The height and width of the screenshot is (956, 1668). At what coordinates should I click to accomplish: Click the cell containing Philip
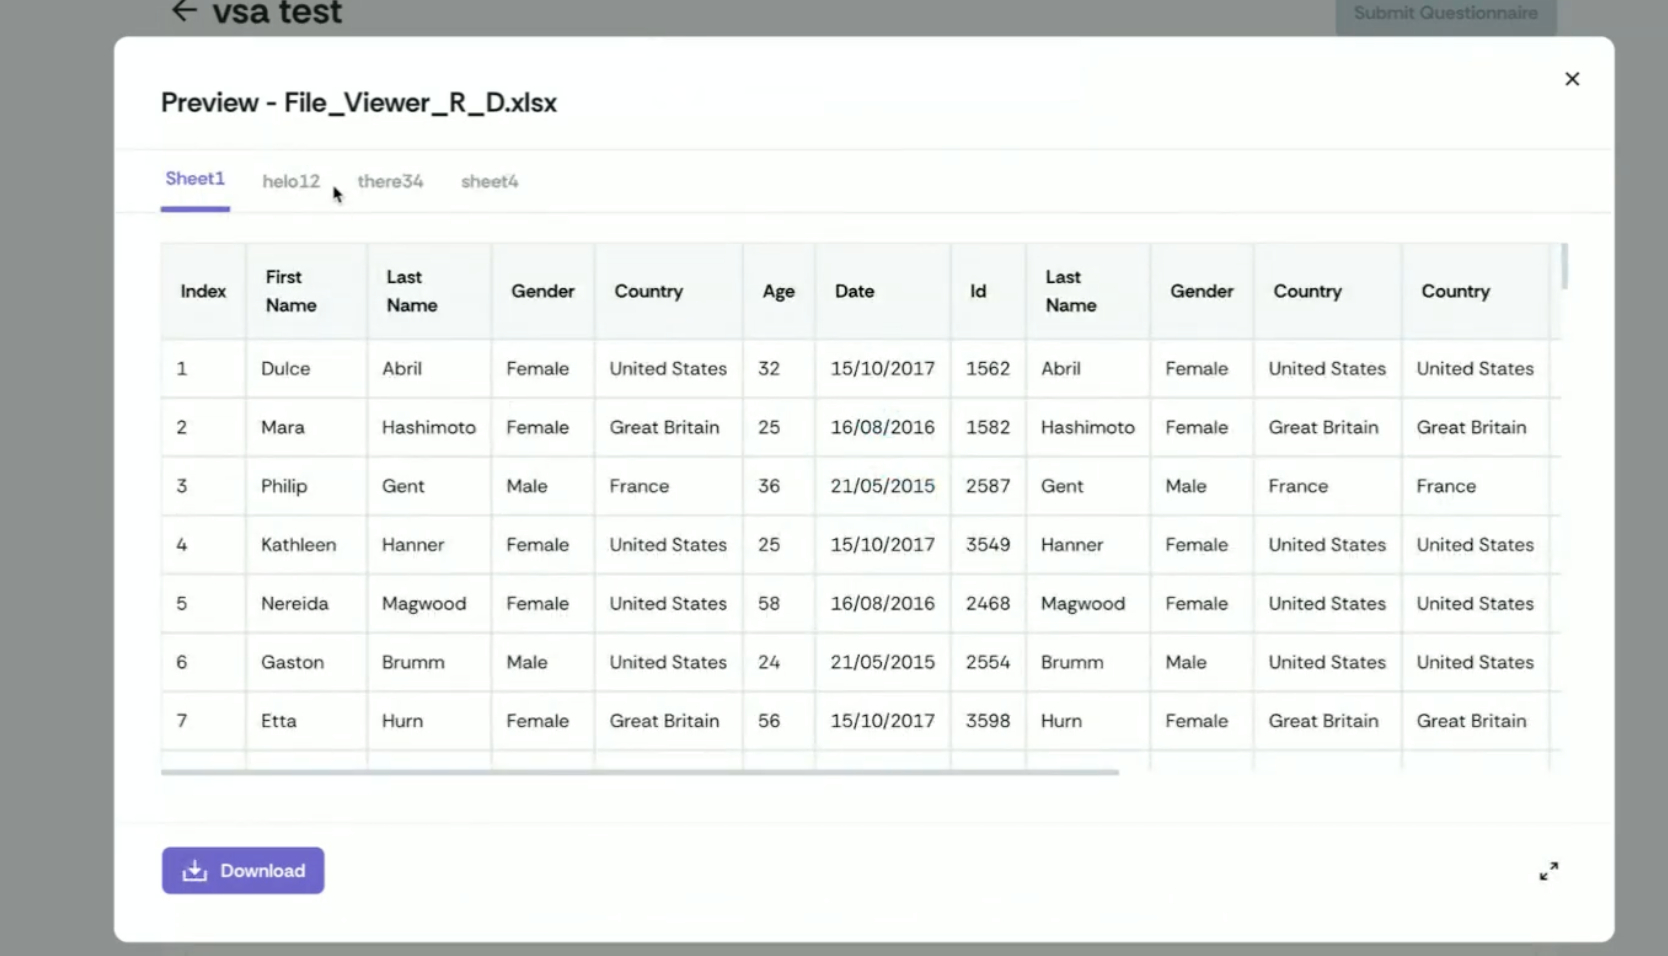click(x=306, y=486)
